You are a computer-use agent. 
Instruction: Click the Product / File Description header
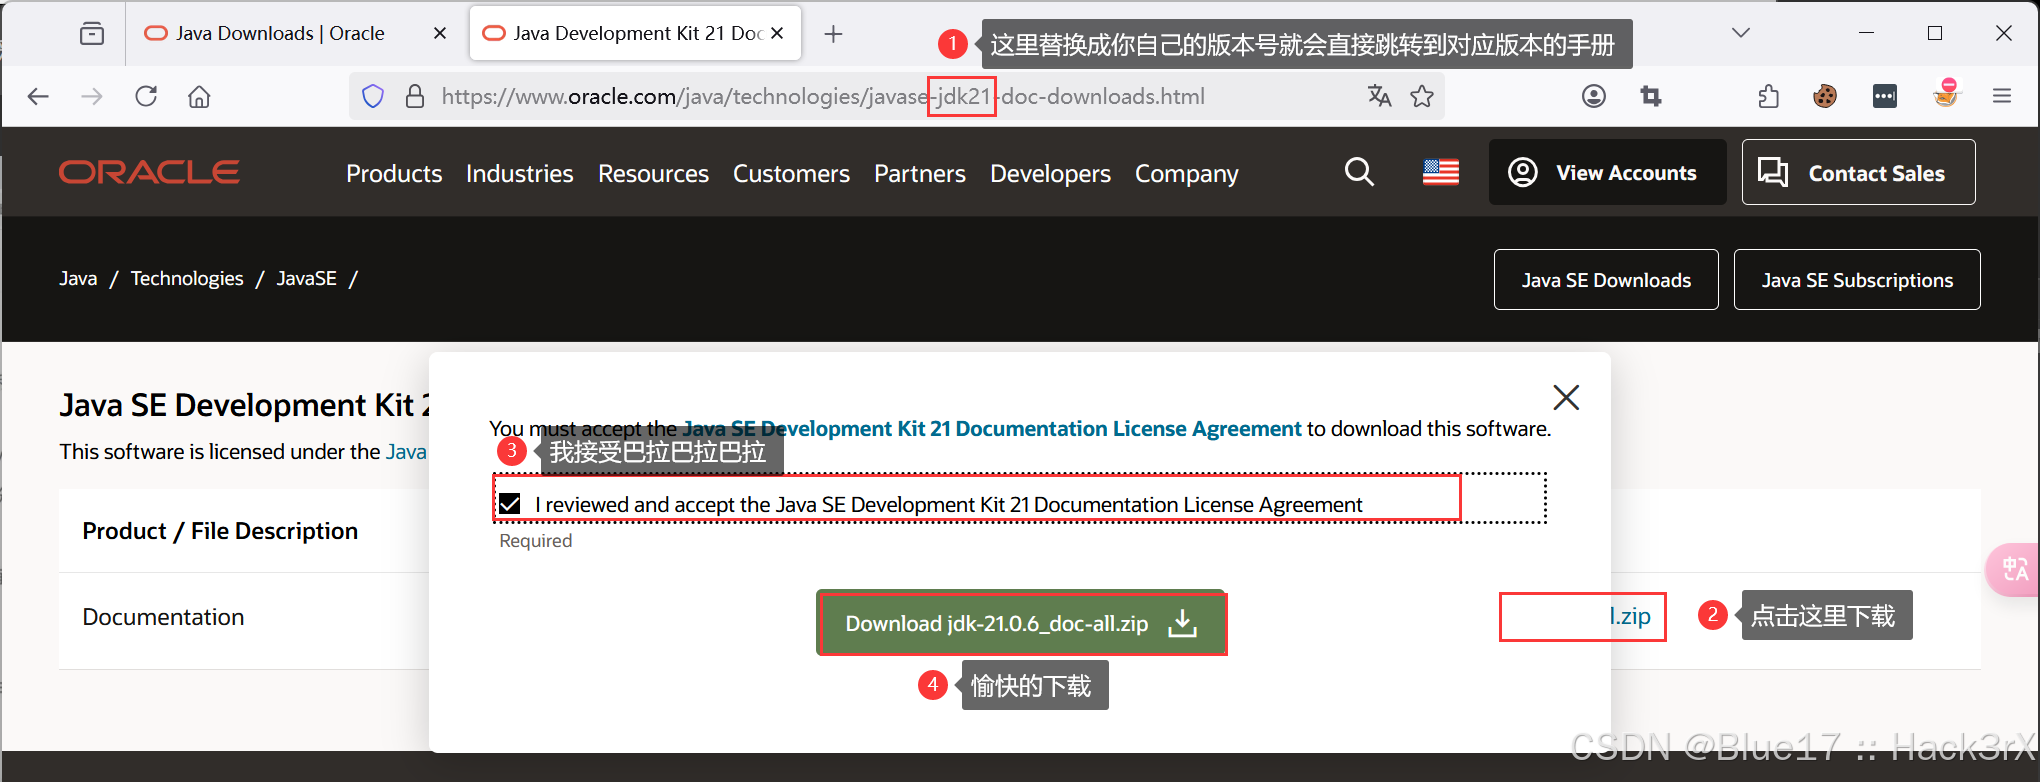(220, 531)
